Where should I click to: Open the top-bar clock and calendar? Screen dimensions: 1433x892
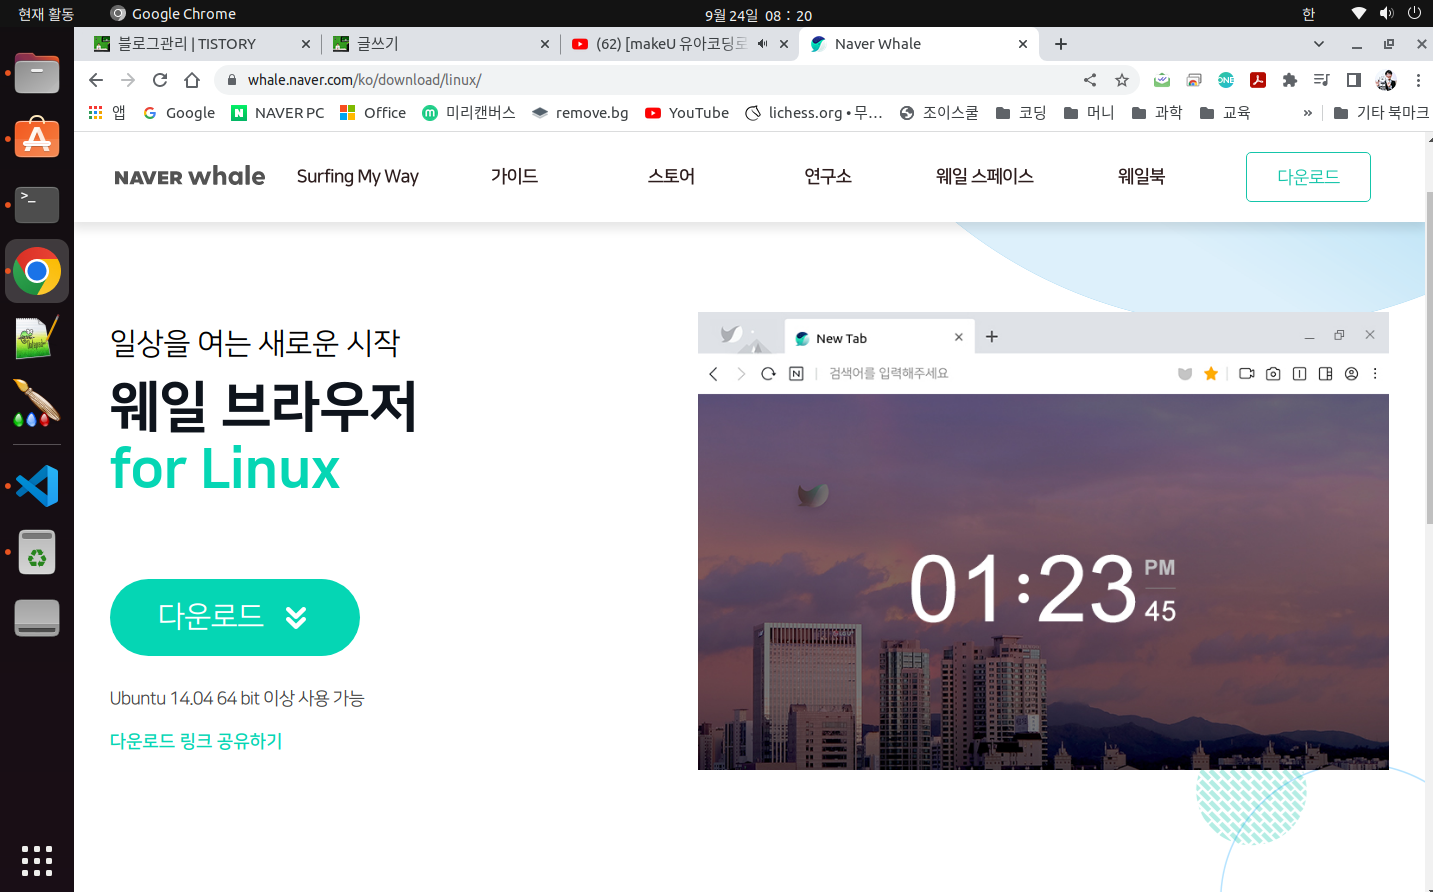(758, 15)
